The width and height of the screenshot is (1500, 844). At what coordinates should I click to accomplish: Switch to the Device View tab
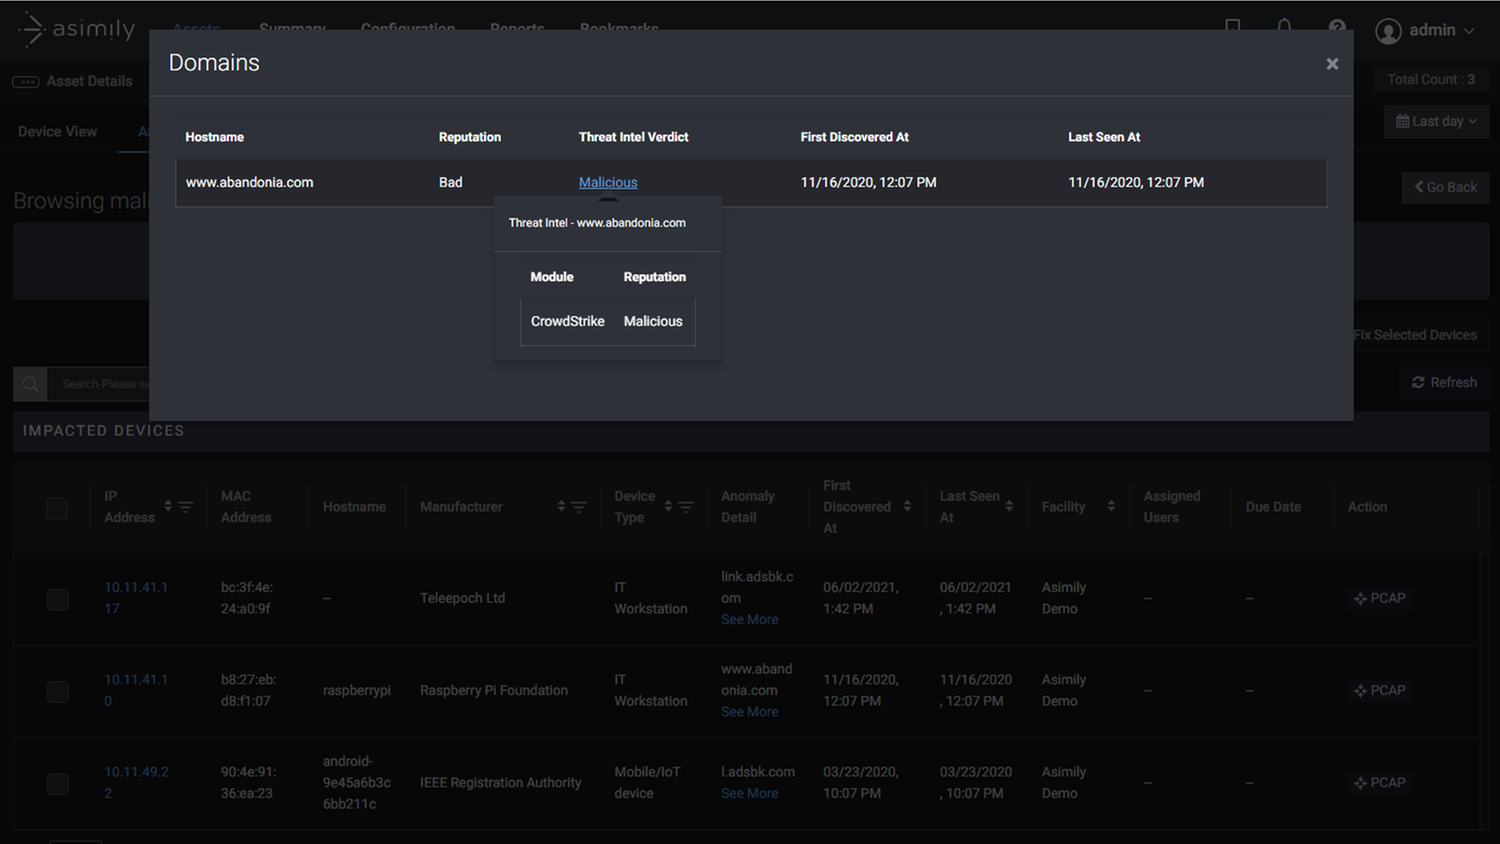pyautogui.click(x=57, y=132)
